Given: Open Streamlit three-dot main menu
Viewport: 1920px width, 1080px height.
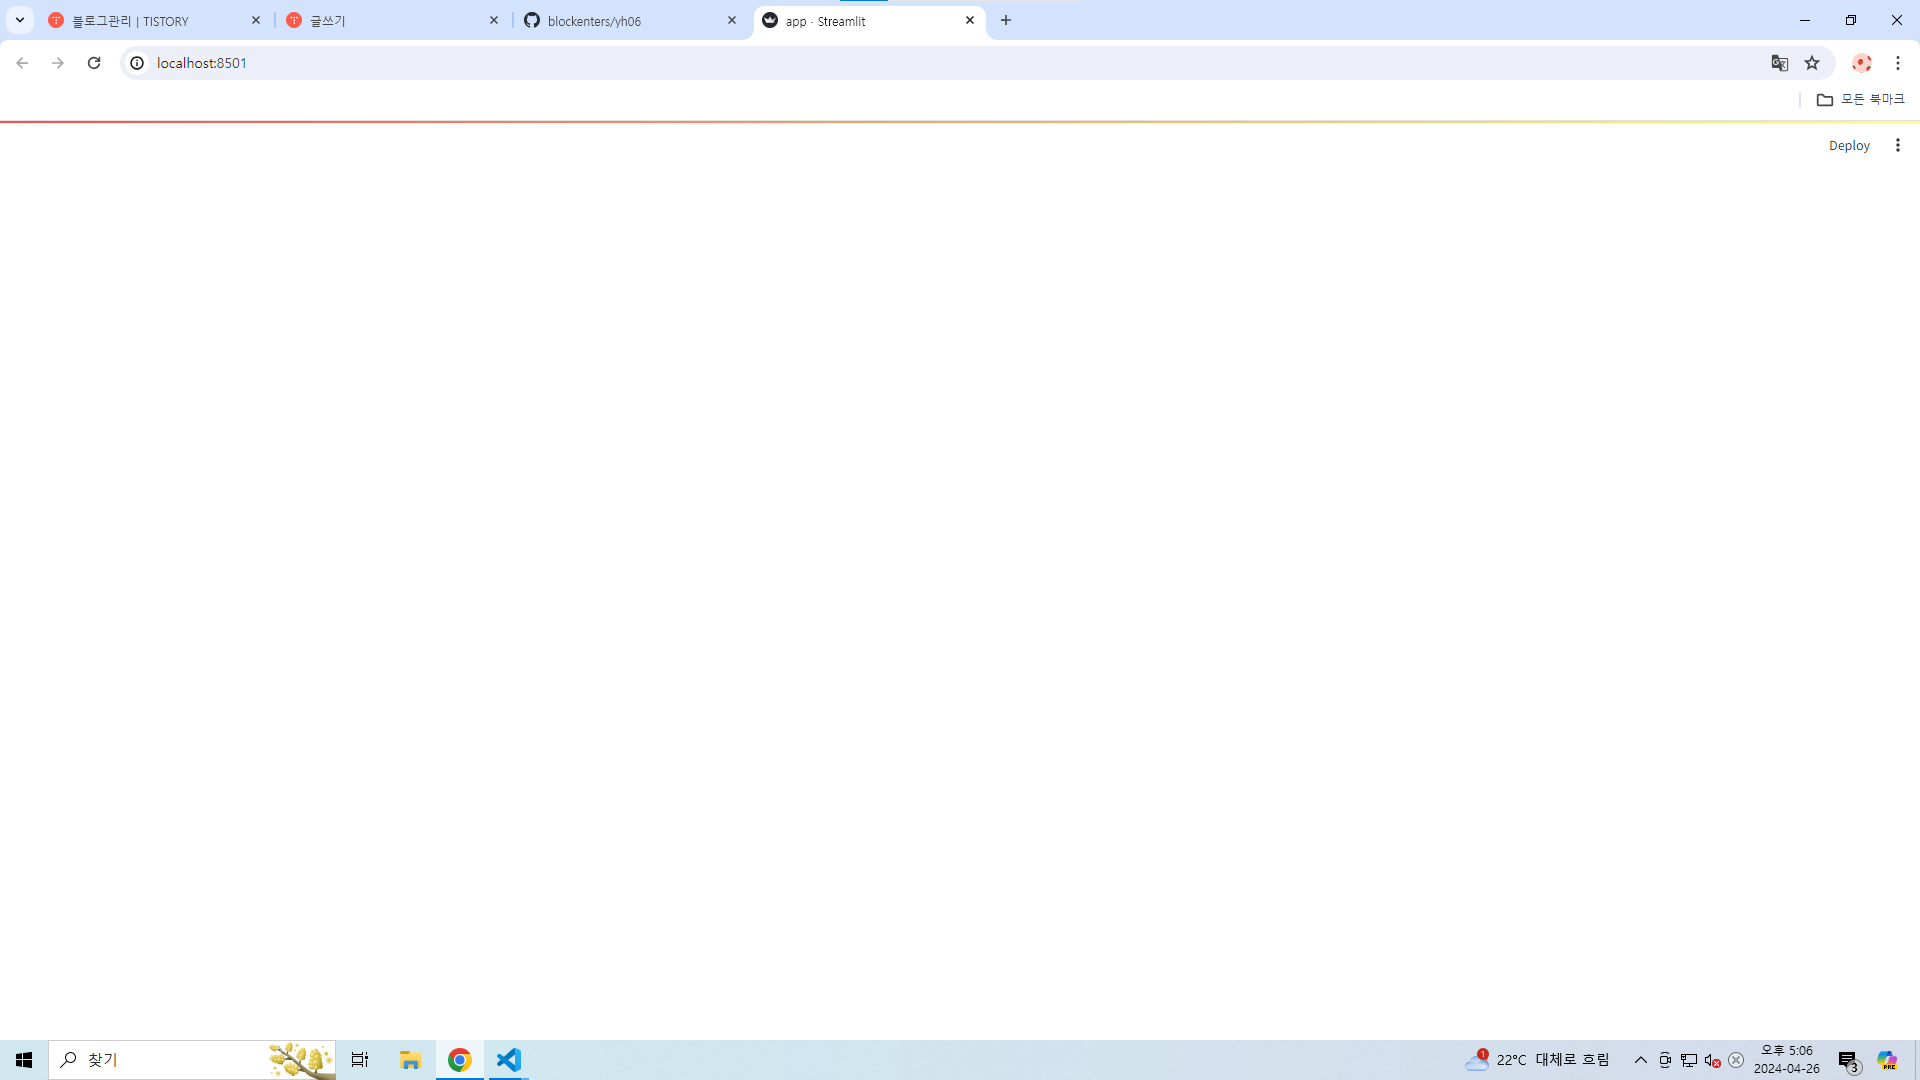Looking at the screenshot, I should (1897, 145).
